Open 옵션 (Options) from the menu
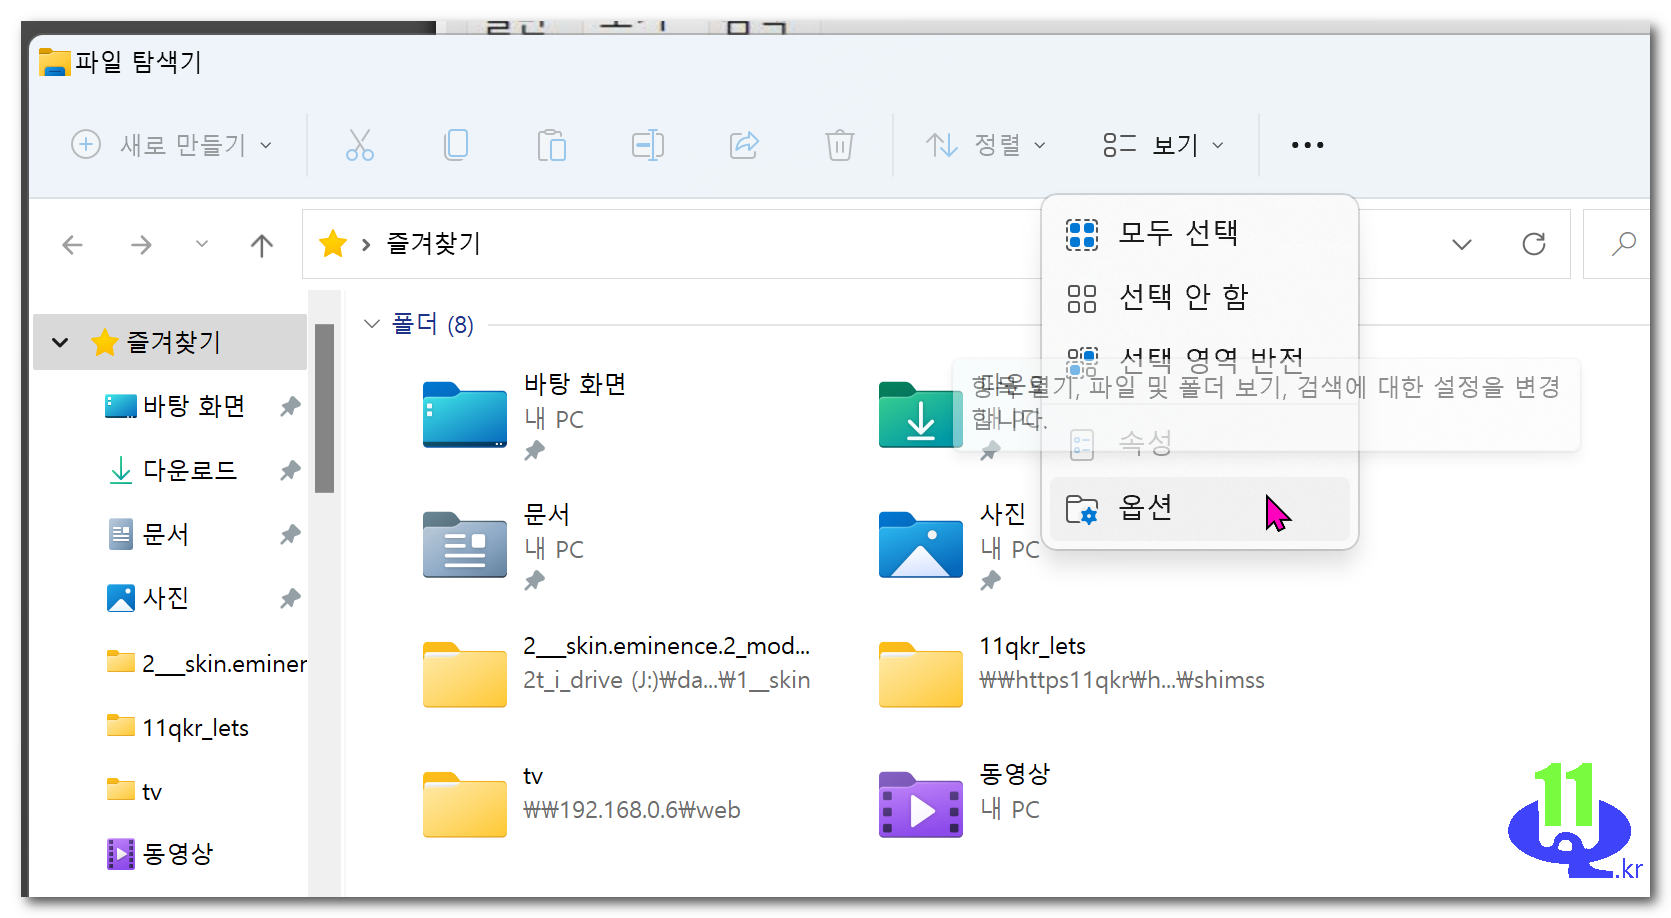This screenshot has height=918, width=1671. pos(1200,509)
